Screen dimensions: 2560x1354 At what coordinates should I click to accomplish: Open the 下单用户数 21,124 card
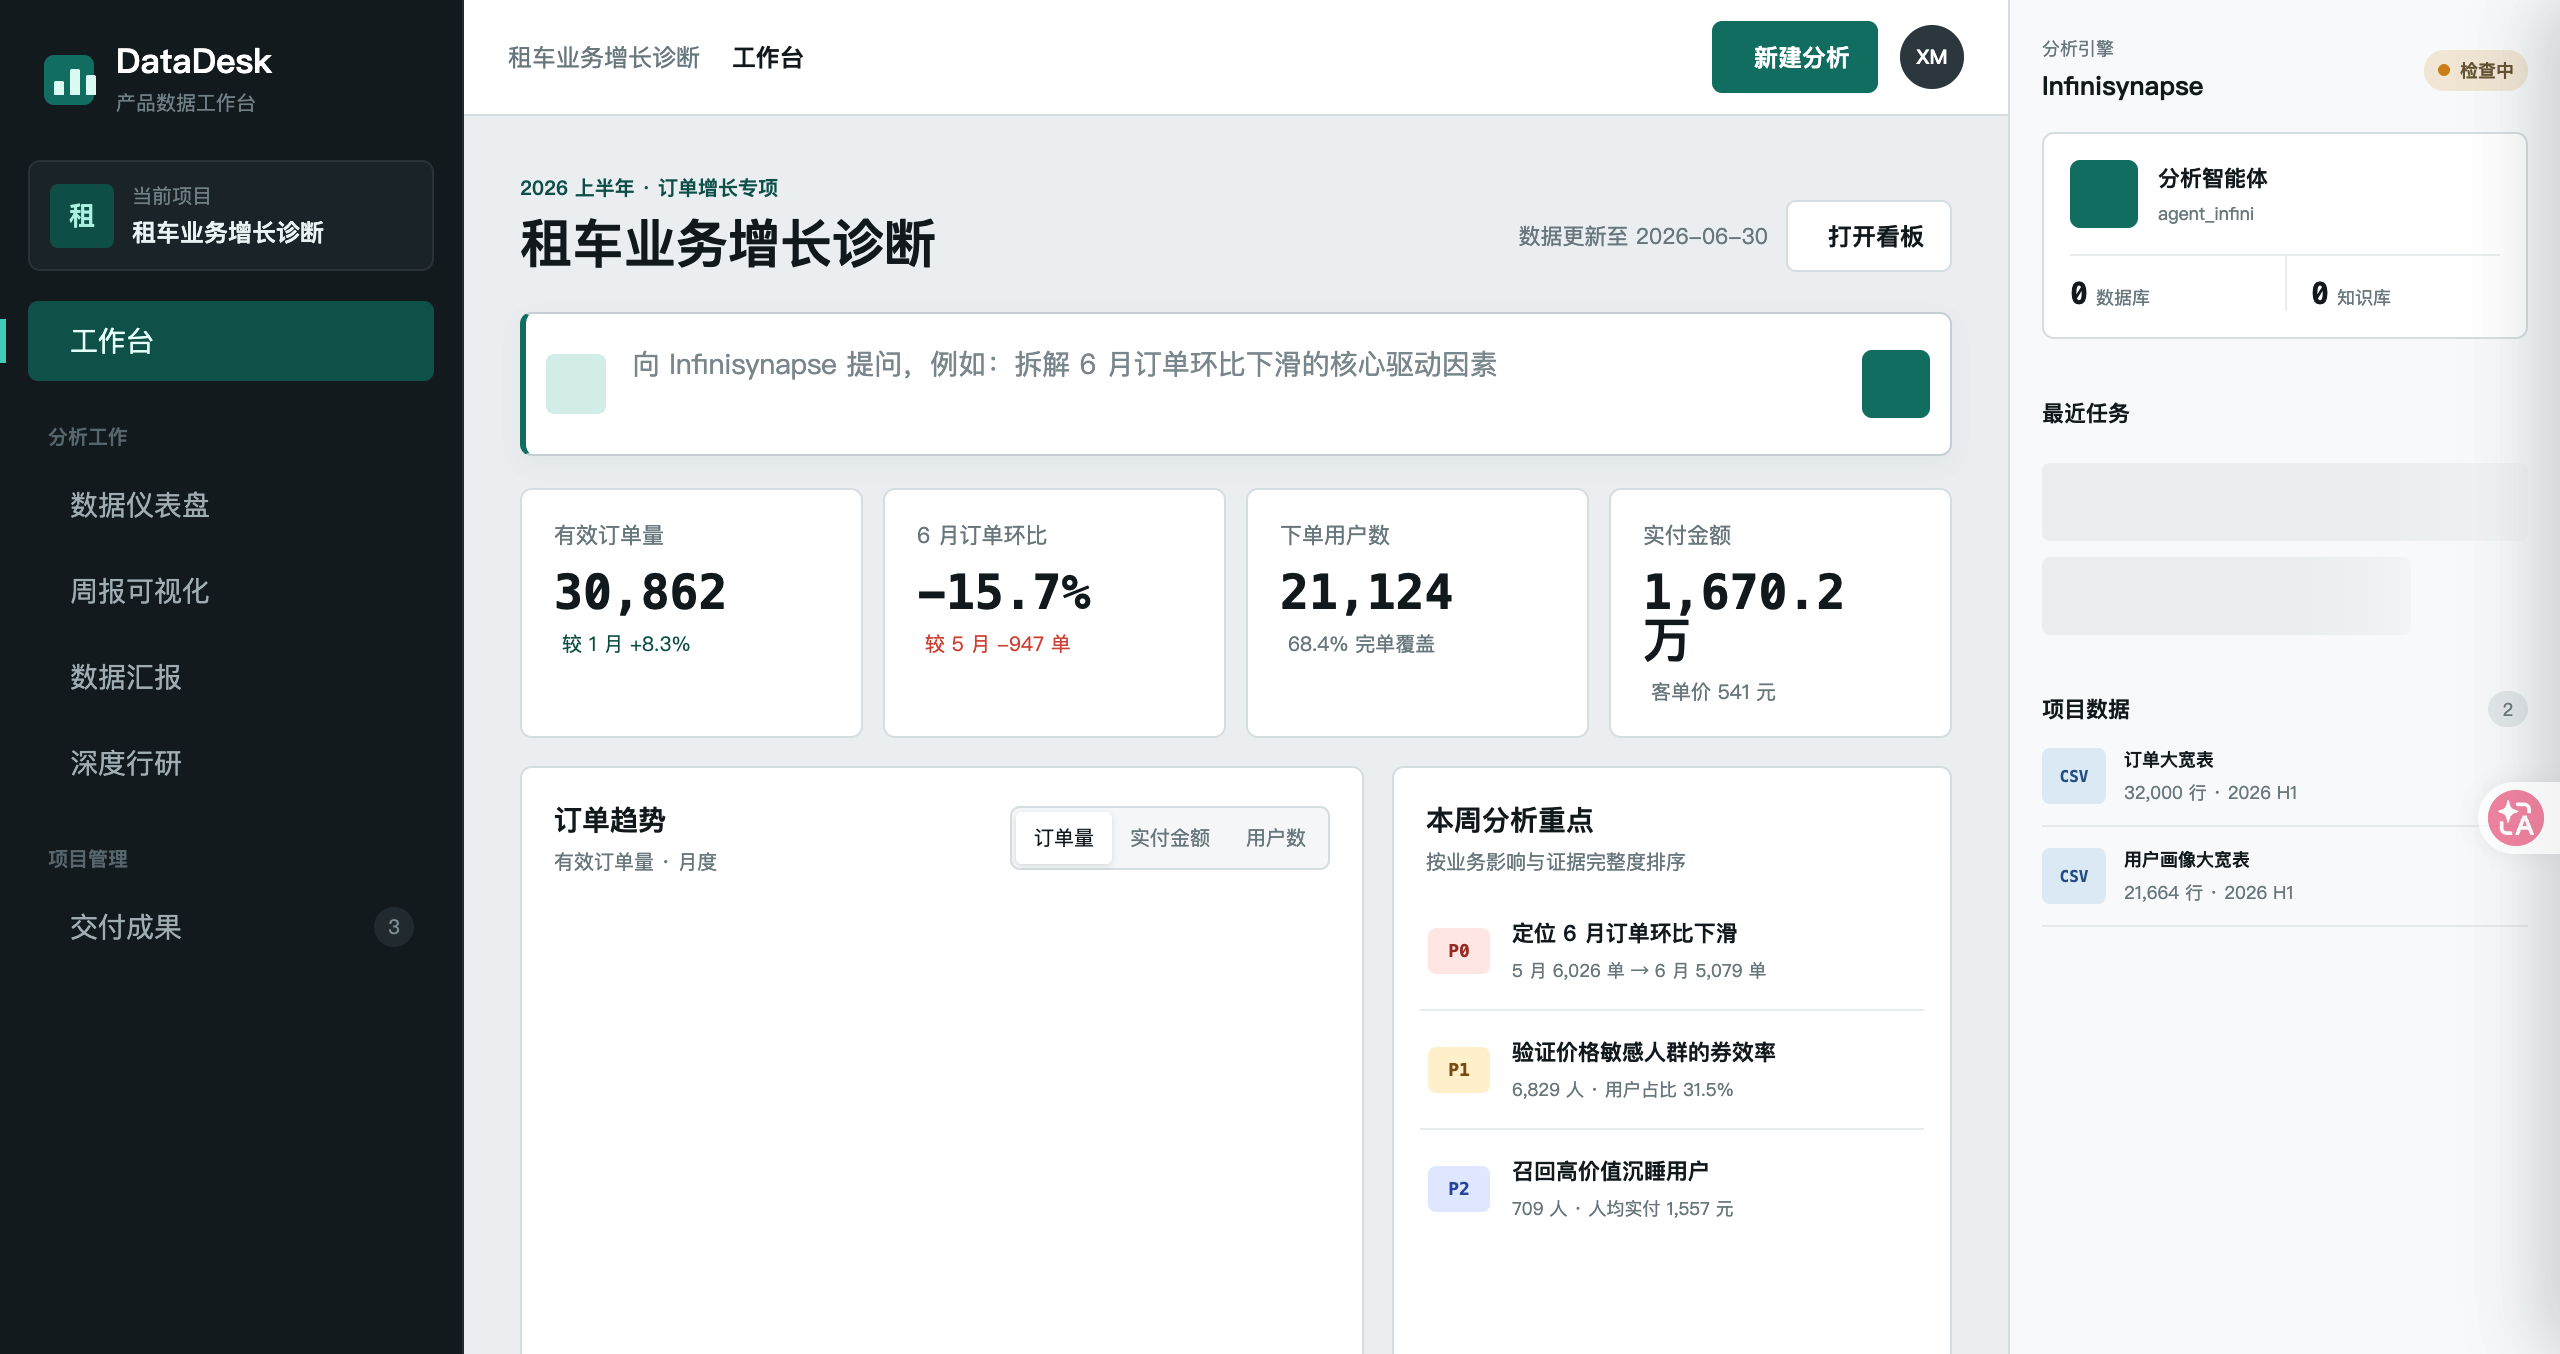click(1418, 613)
